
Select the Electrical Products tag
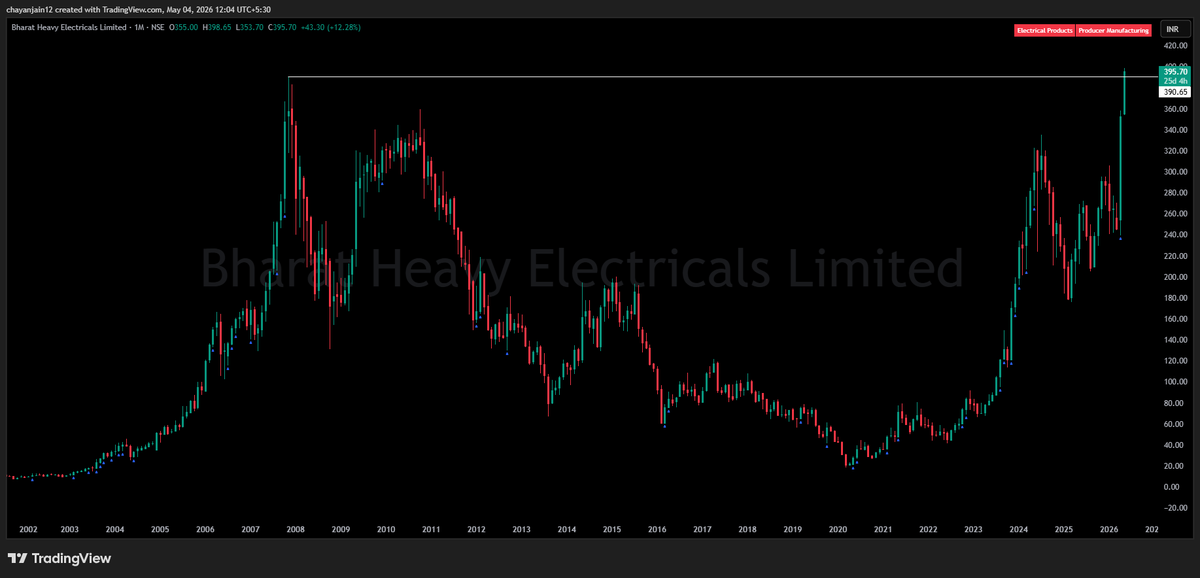click(1044, 31)
